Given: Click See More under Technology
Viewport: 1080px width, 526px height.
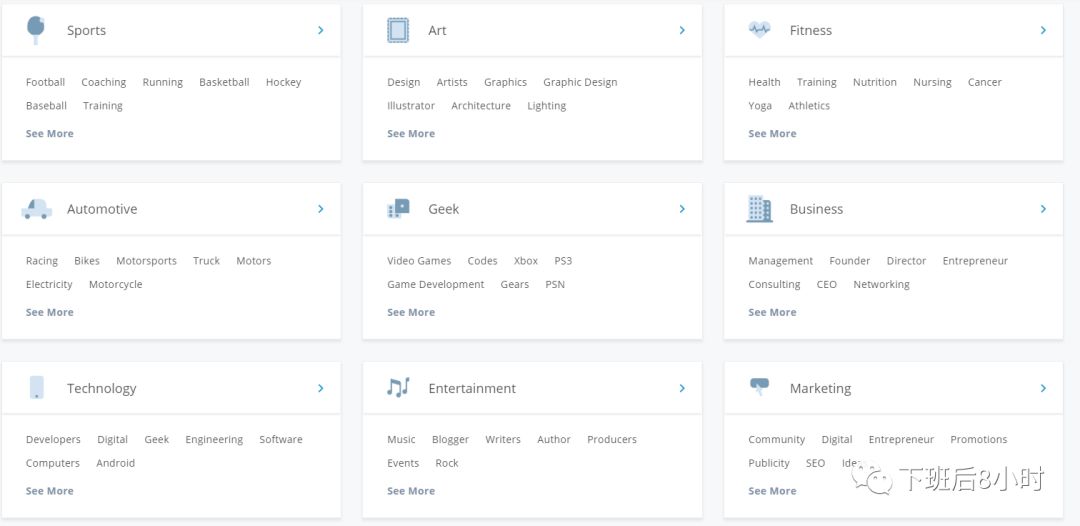Looking at the screenshot, I should 50,491.
